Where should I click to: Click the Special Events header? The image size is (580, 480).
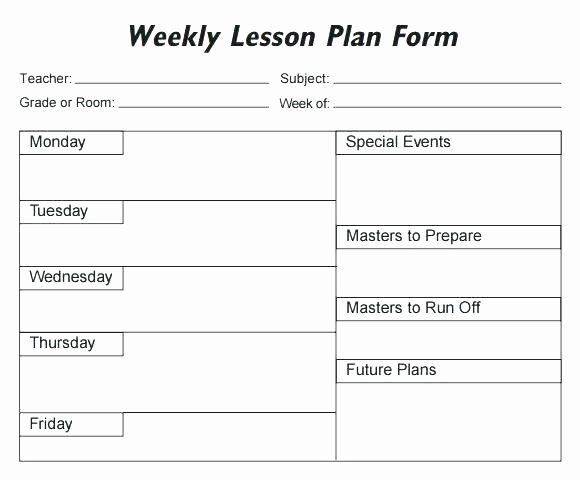449,143
